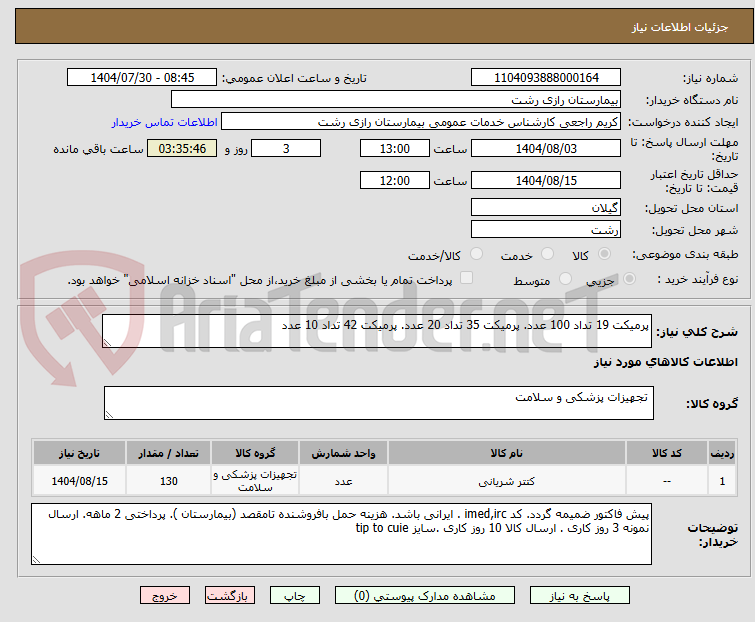The width and height of the screenshot is (755, 622).
Task: Click row number 1 cell
Action: click(722, 481)
